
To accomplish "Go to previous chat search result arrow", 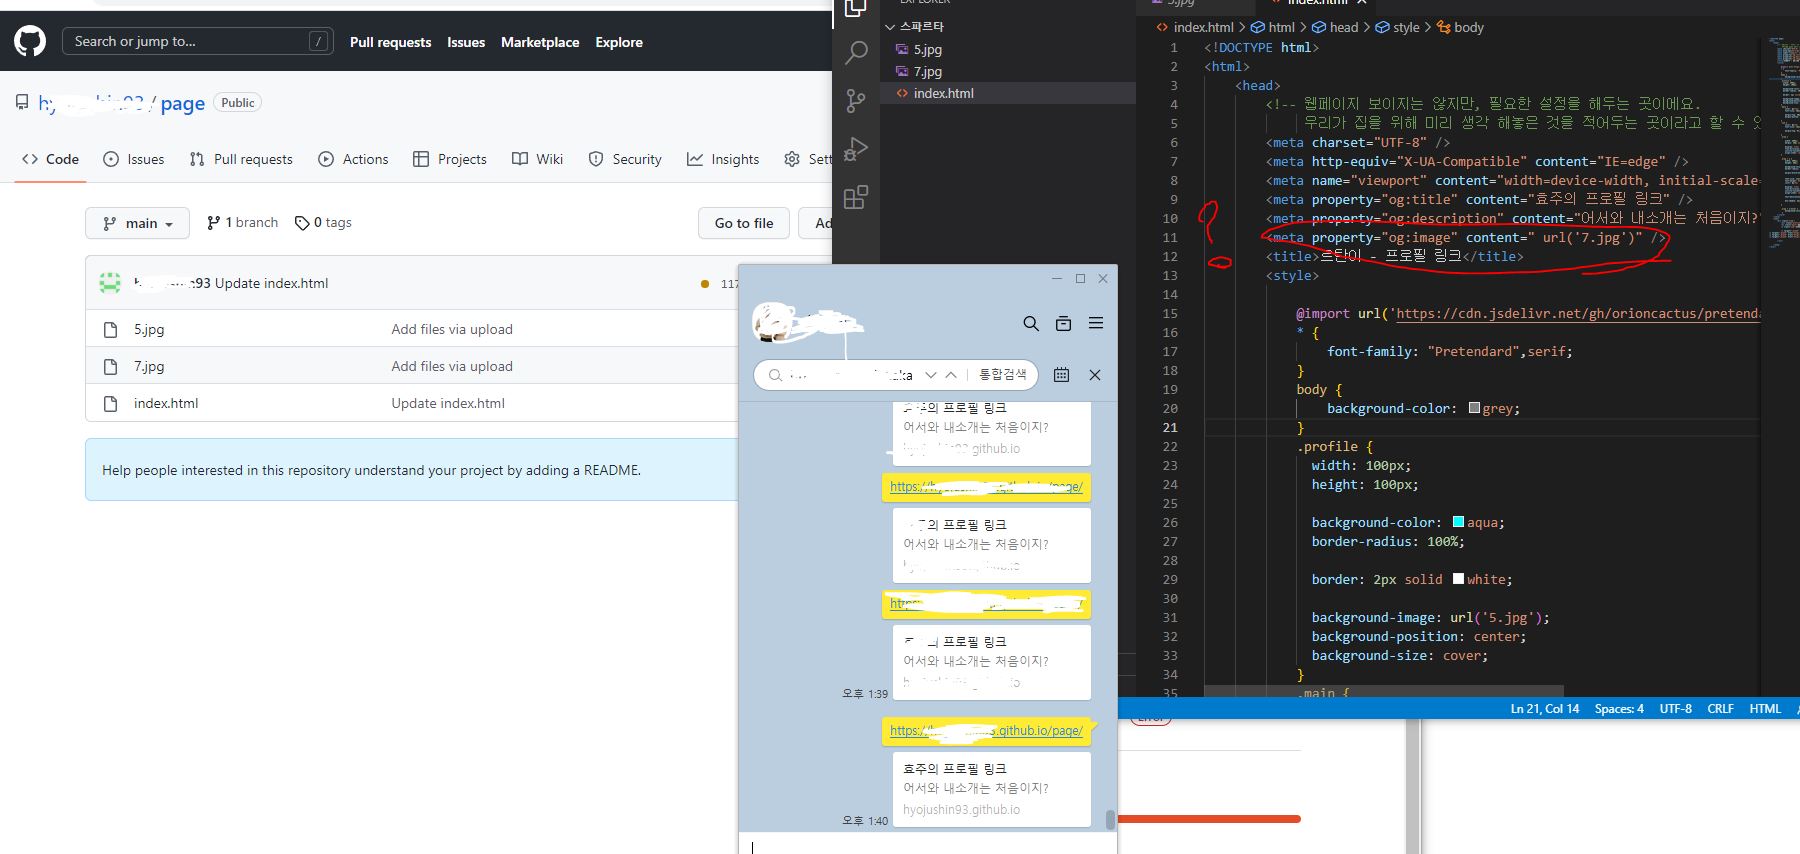I will [x=951, y=375].
